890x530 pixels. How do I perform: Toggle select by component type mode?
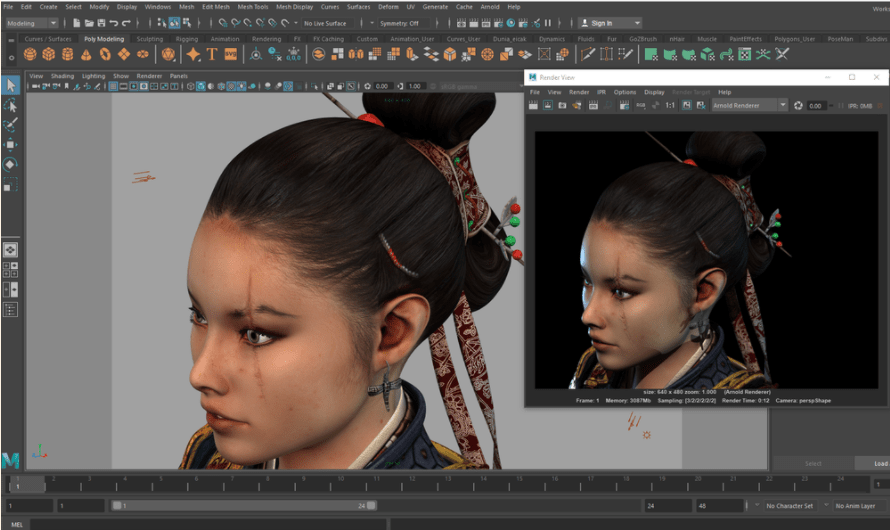(187, 23)
